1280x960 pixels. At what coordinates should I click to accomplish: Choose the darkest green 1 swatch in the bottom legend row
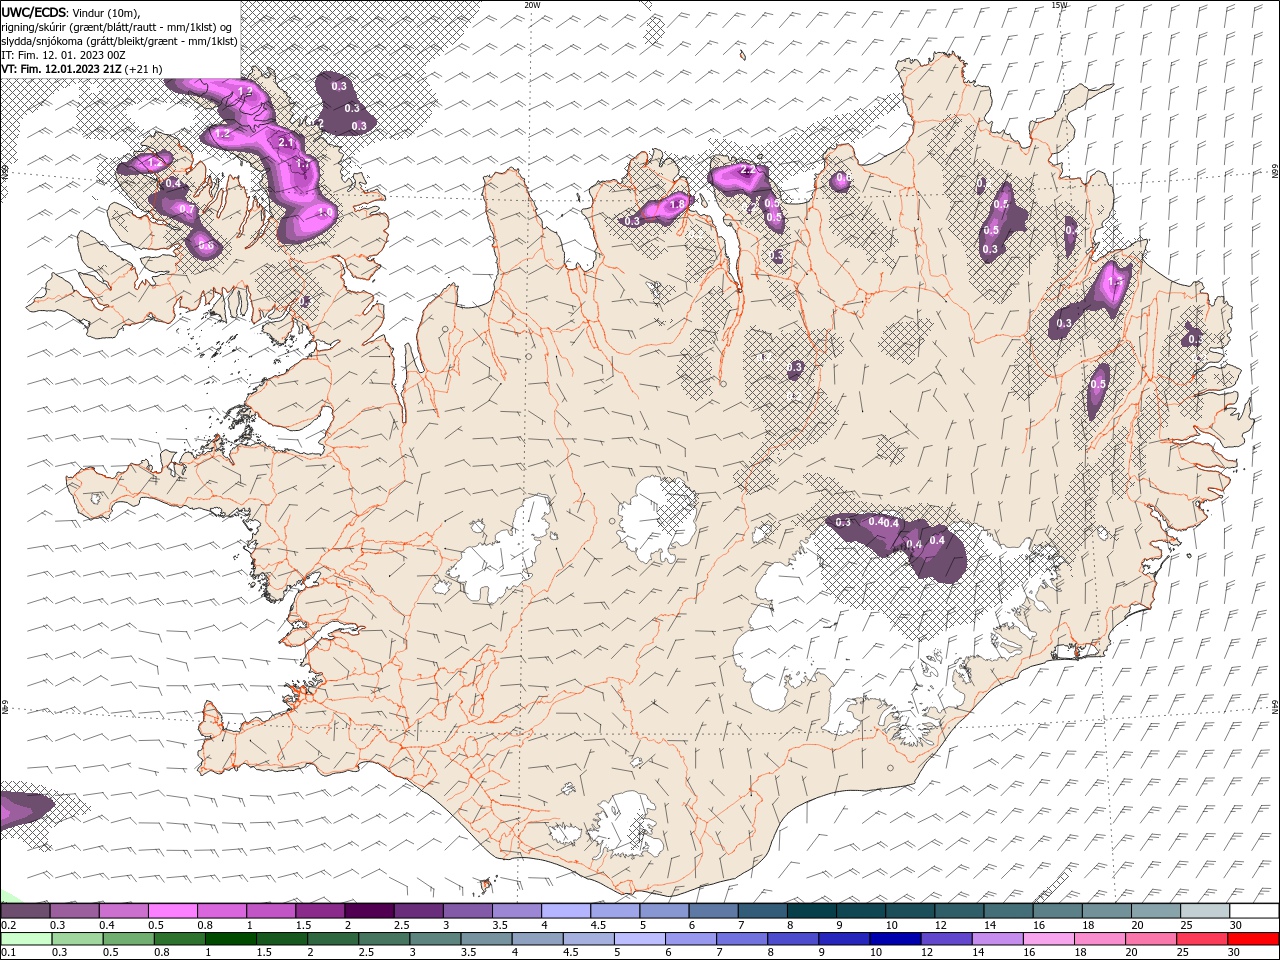(x=230, y=939)
